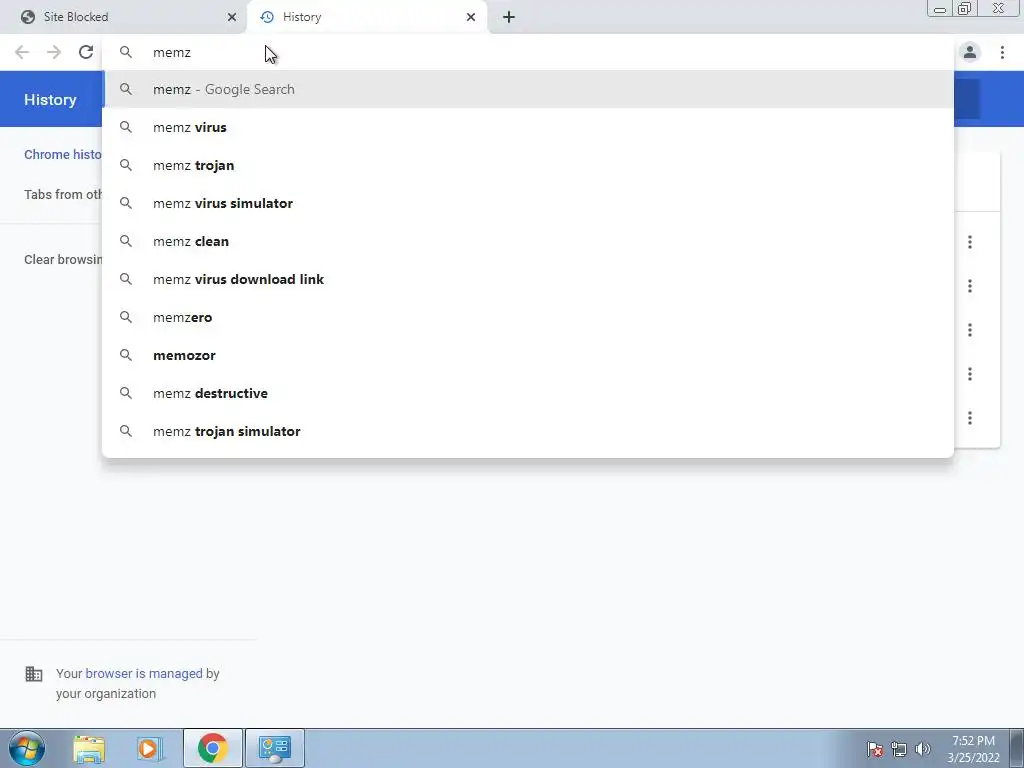Open Control Panel taskbar icon
The width and height of the screenshot is (1024, 768).
[x=275, y=748]
